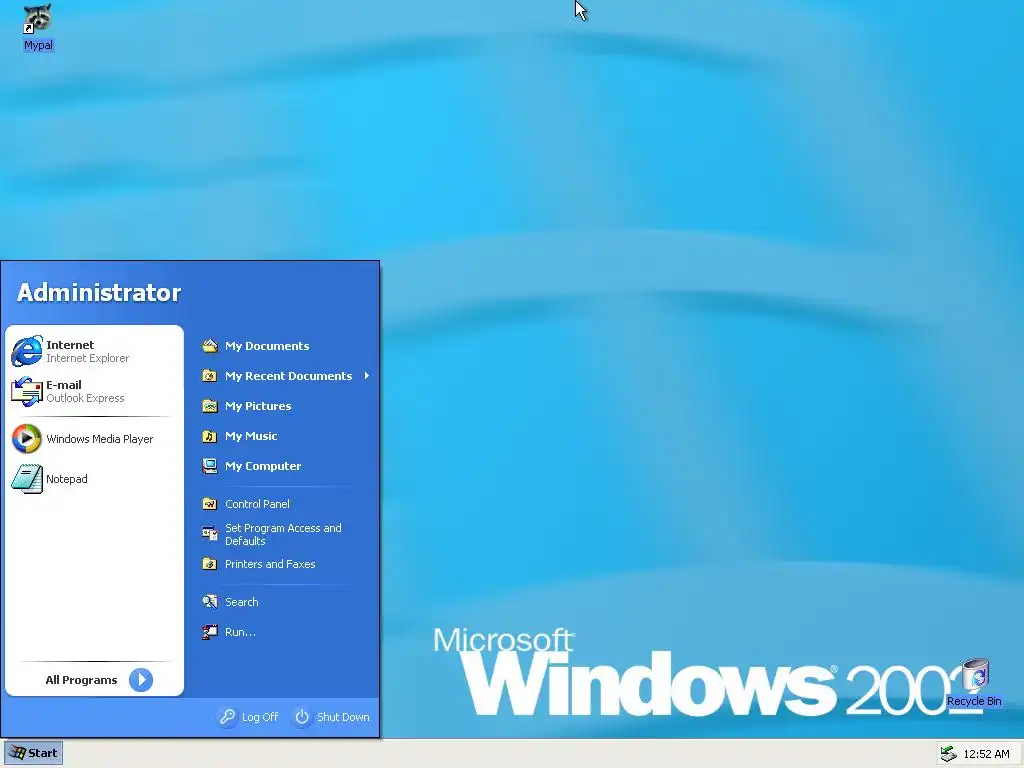The height and width of the screenshot is (768, 1024).
Task: Click the Start button on taskbar
Action: click(x=34, y=753)
